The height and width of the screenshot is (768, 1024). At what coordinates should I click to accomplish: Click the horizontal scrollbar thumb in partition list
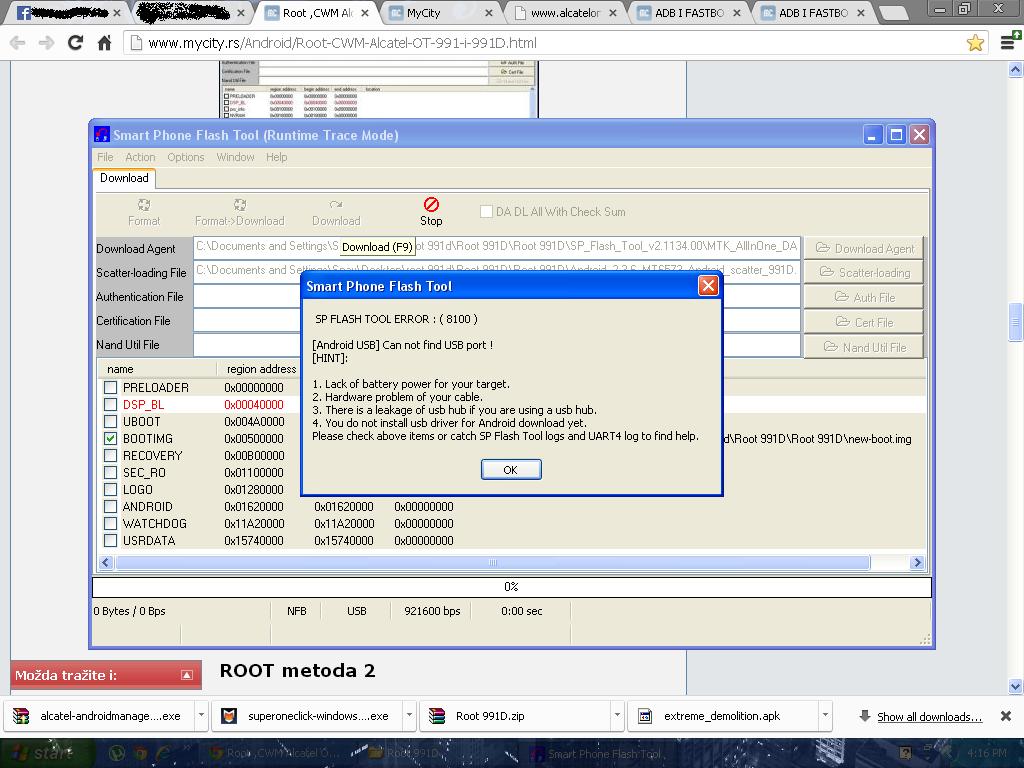493,562
